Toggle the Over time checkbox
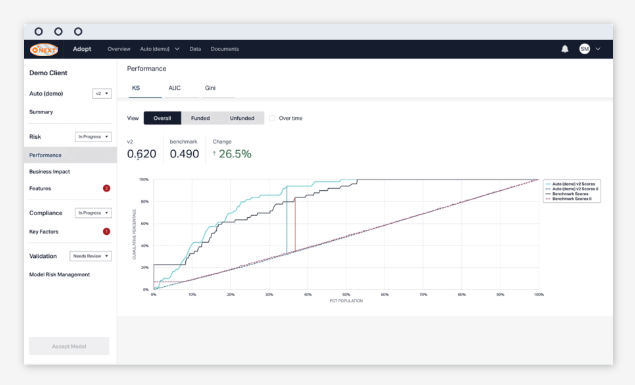Image resolution: width=635 pixels, height=385 pixels. click(272, 118)
